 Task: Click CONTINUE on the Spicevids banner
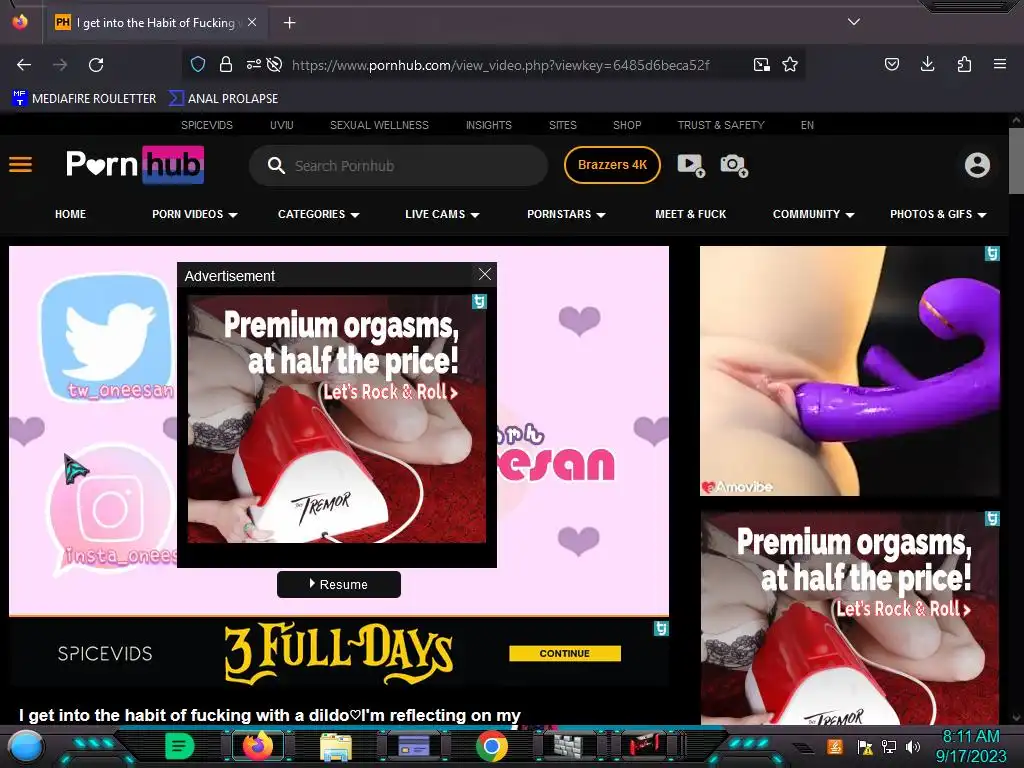coord(565,653)
